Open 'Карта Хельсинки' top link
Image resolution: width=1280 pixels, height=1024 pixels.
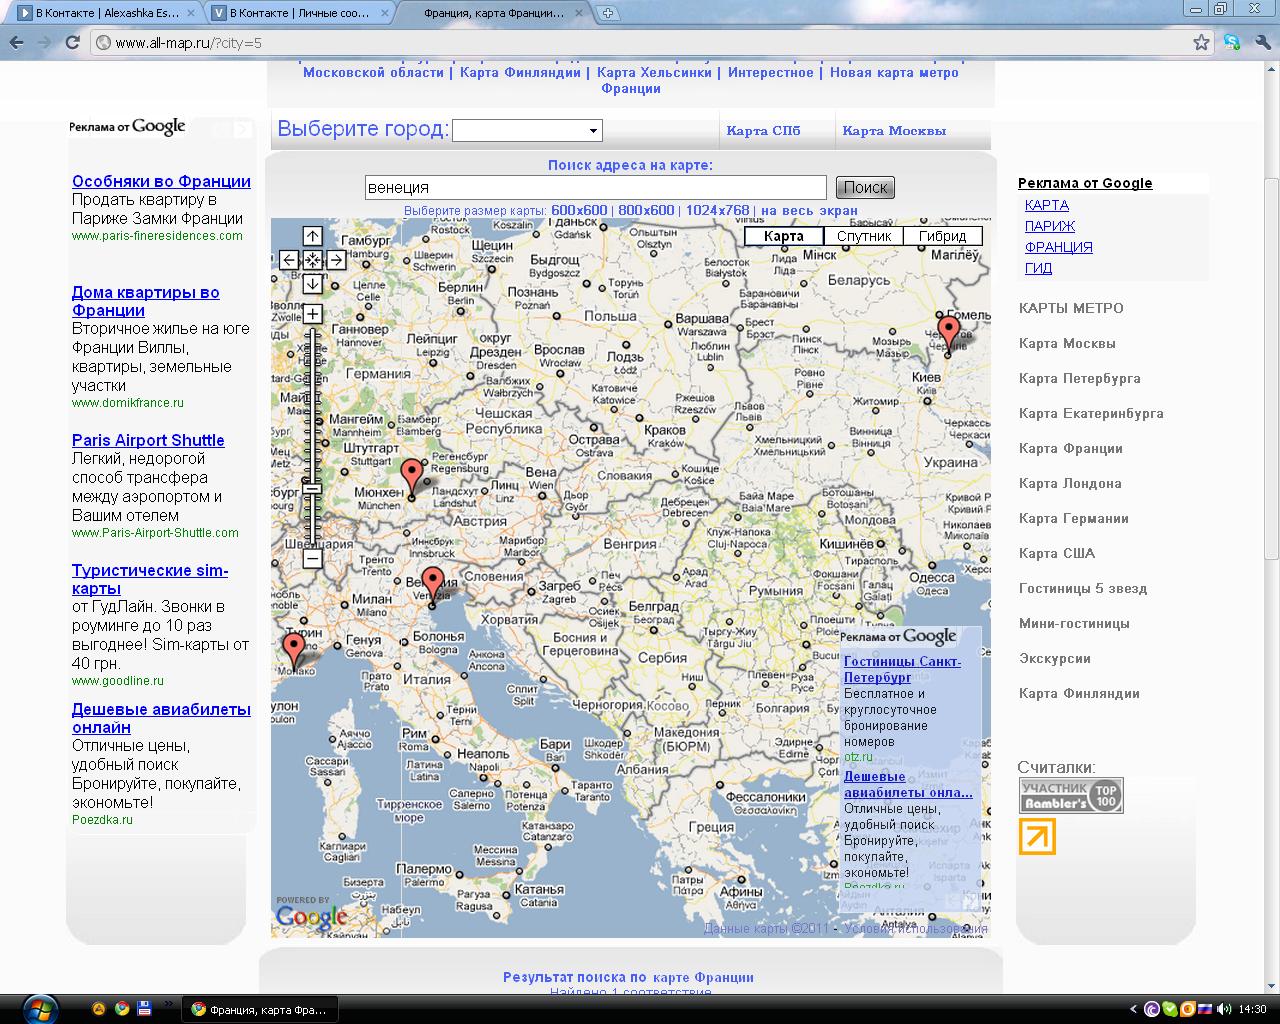pos(654,72)
